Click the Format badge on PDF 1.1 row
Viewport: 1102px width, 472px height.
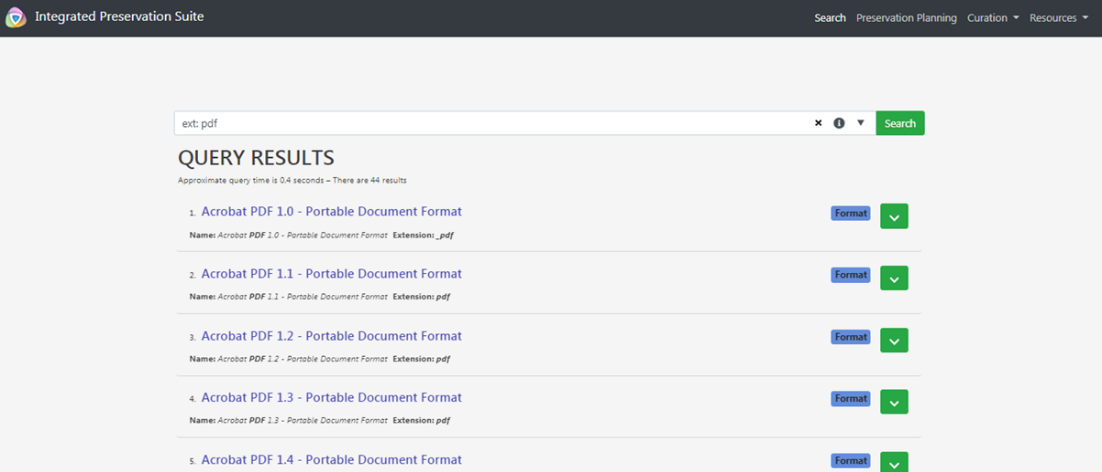coord(850,275)
